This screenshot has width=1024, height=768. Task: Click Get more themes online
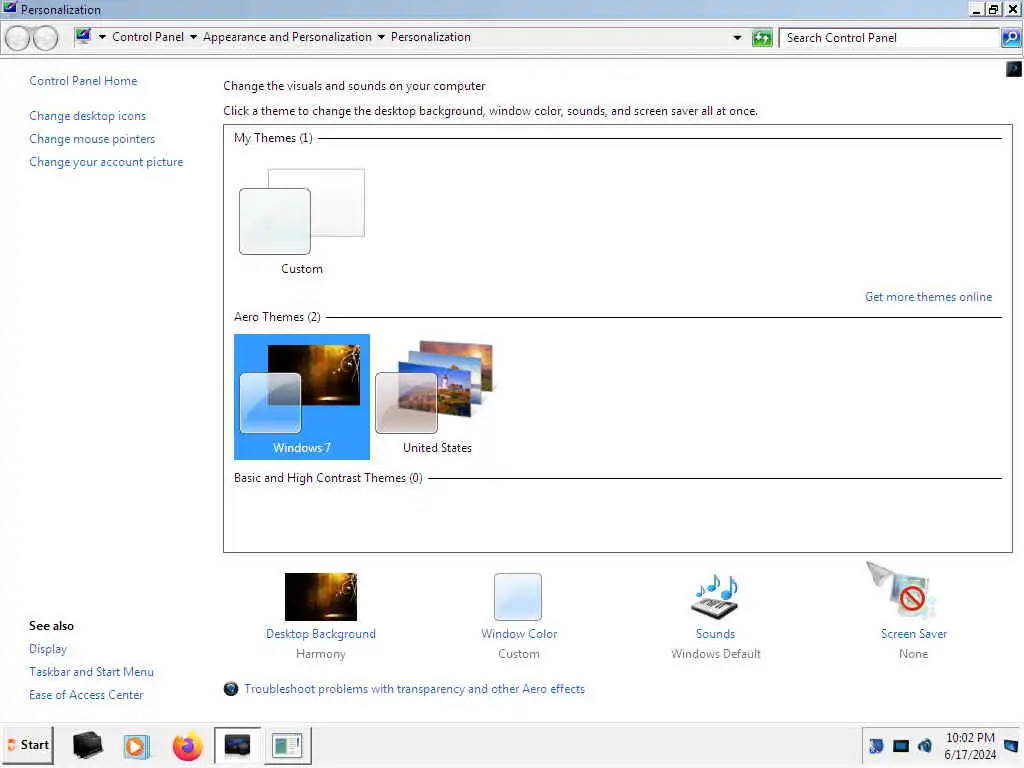click(928, 296)
